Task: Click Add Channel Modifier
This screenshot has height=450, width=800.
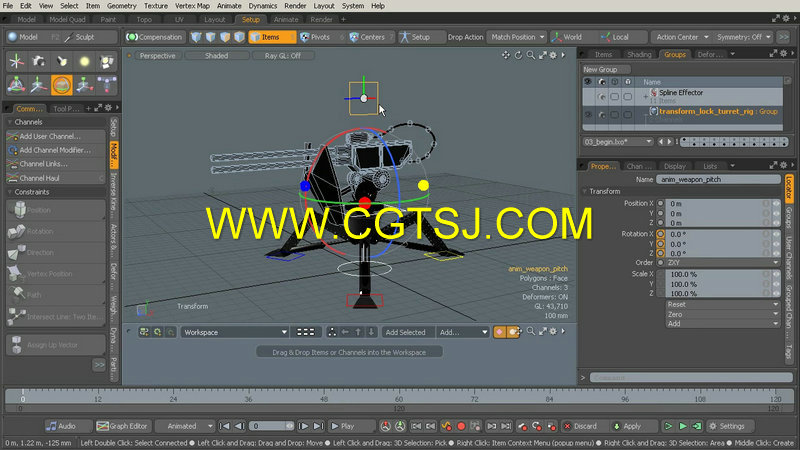Action: (x=55, y=150)
